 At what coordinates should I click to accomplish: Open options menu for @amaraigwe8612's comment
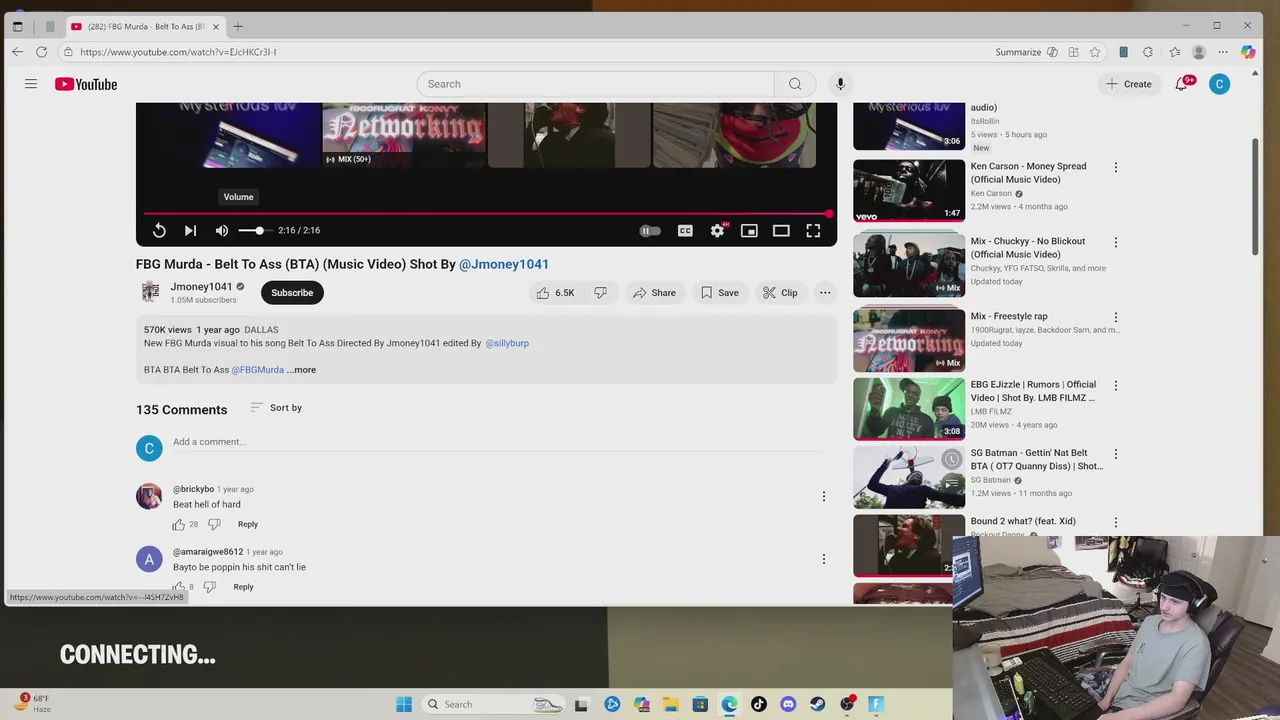(x=824, y=559)
